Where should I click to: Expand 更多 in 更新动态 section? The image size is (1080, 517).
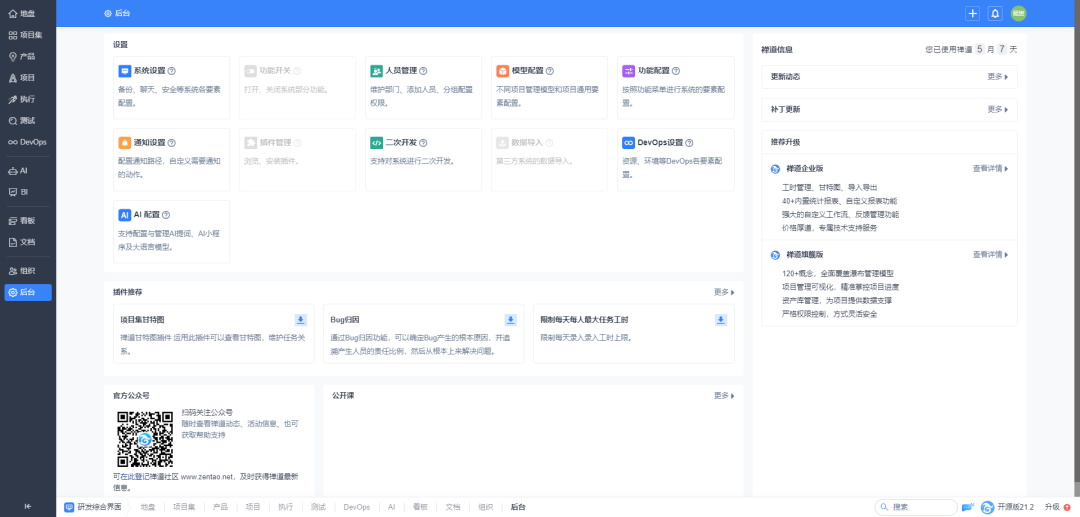click(x=997, y=77)
